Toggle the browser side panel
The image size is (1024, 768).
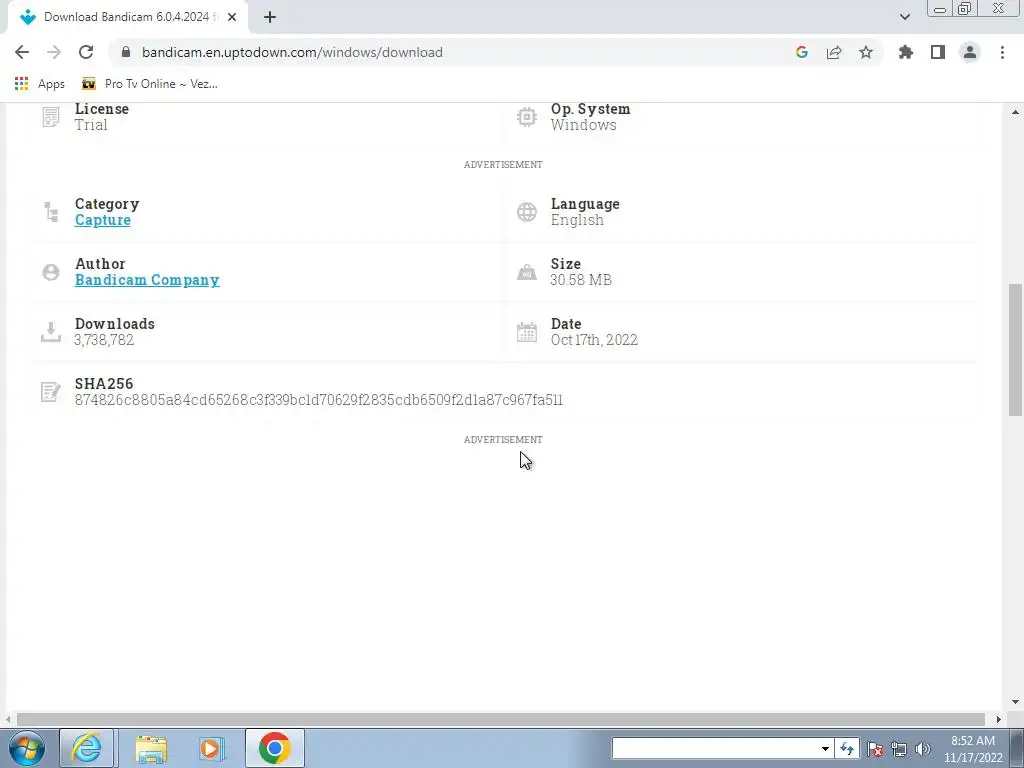938,52
